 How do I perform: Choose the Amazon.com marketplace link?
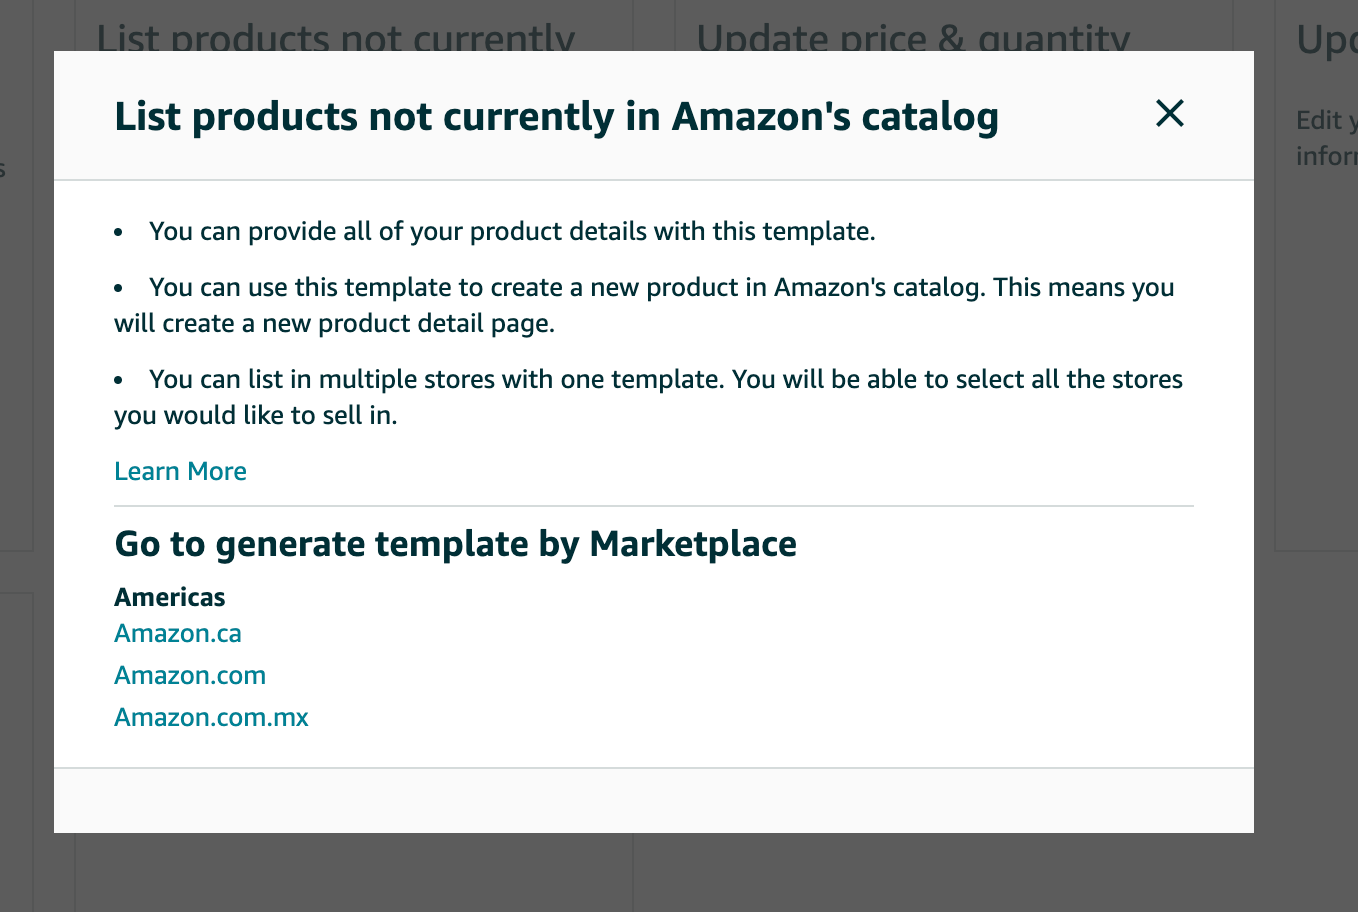[x=190, y=675]
